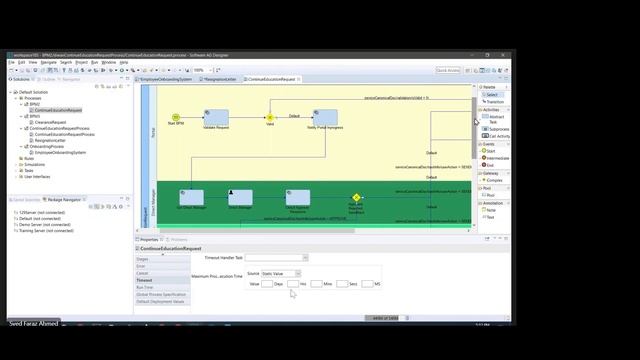Choose the Abstract Task activity tool

pyautogui.click(x=493, y=119)
